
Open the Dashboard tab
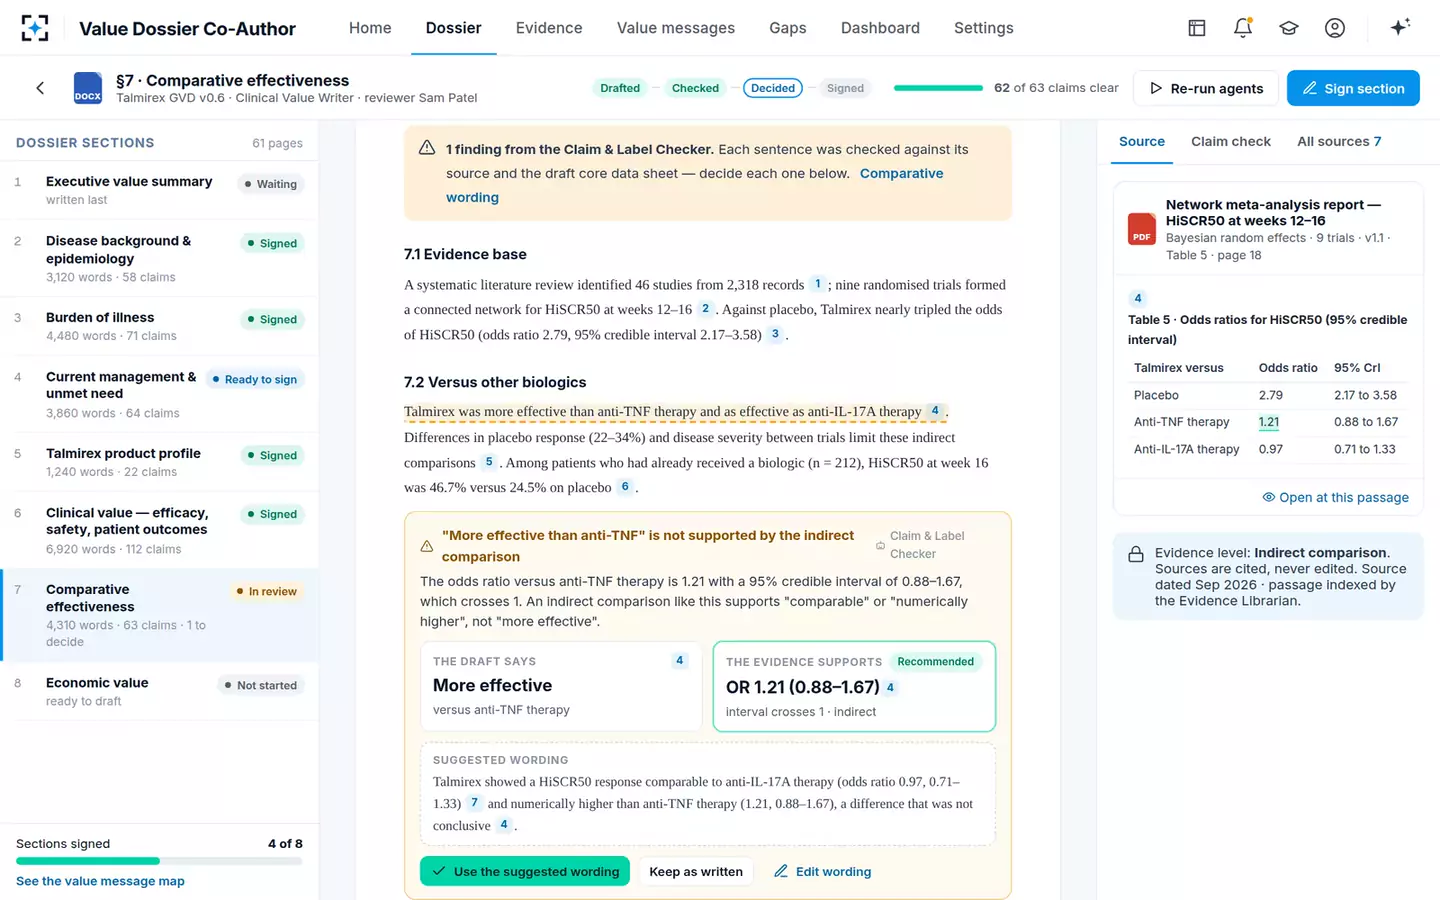coord(880,28)
